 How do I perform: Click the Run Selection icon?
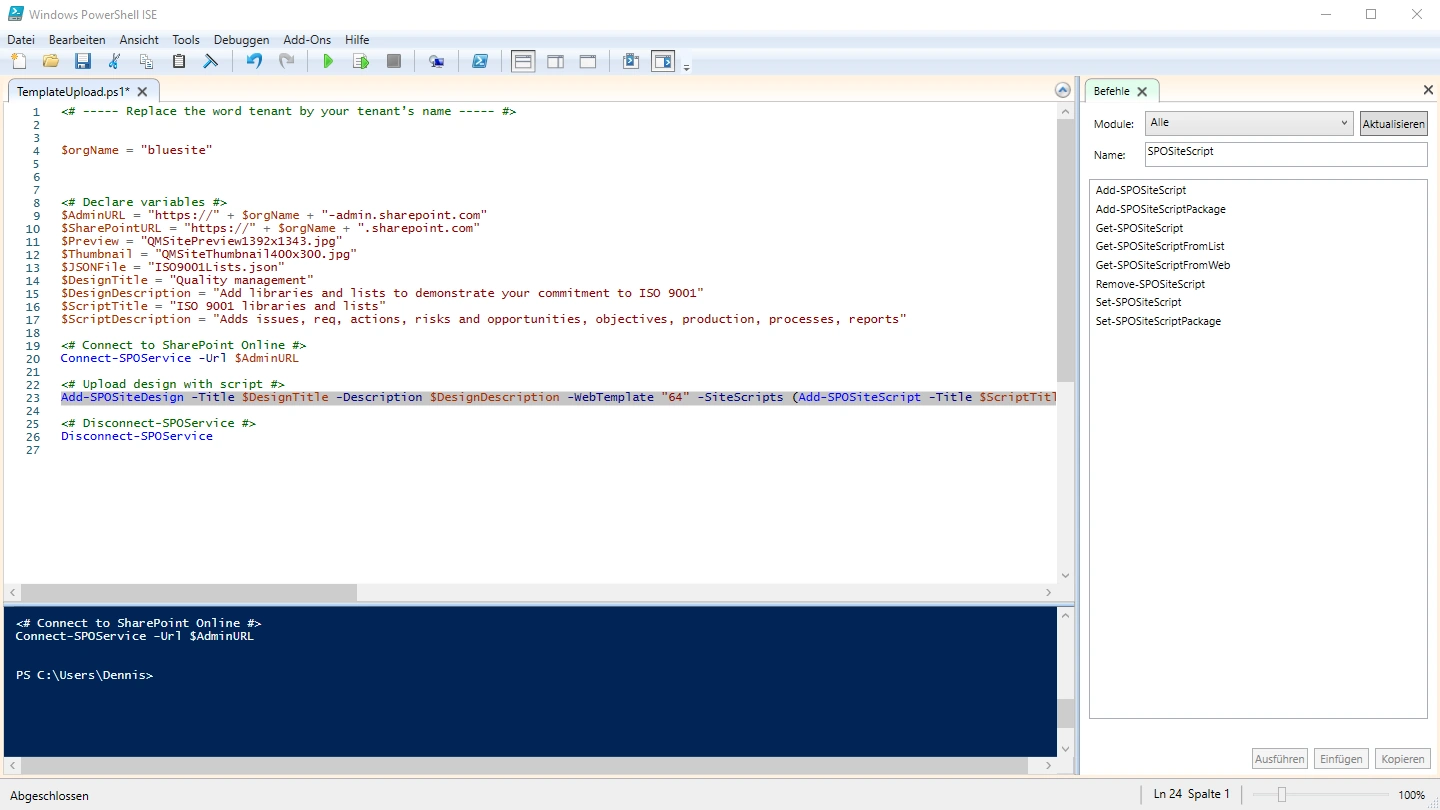coord(361,62)
